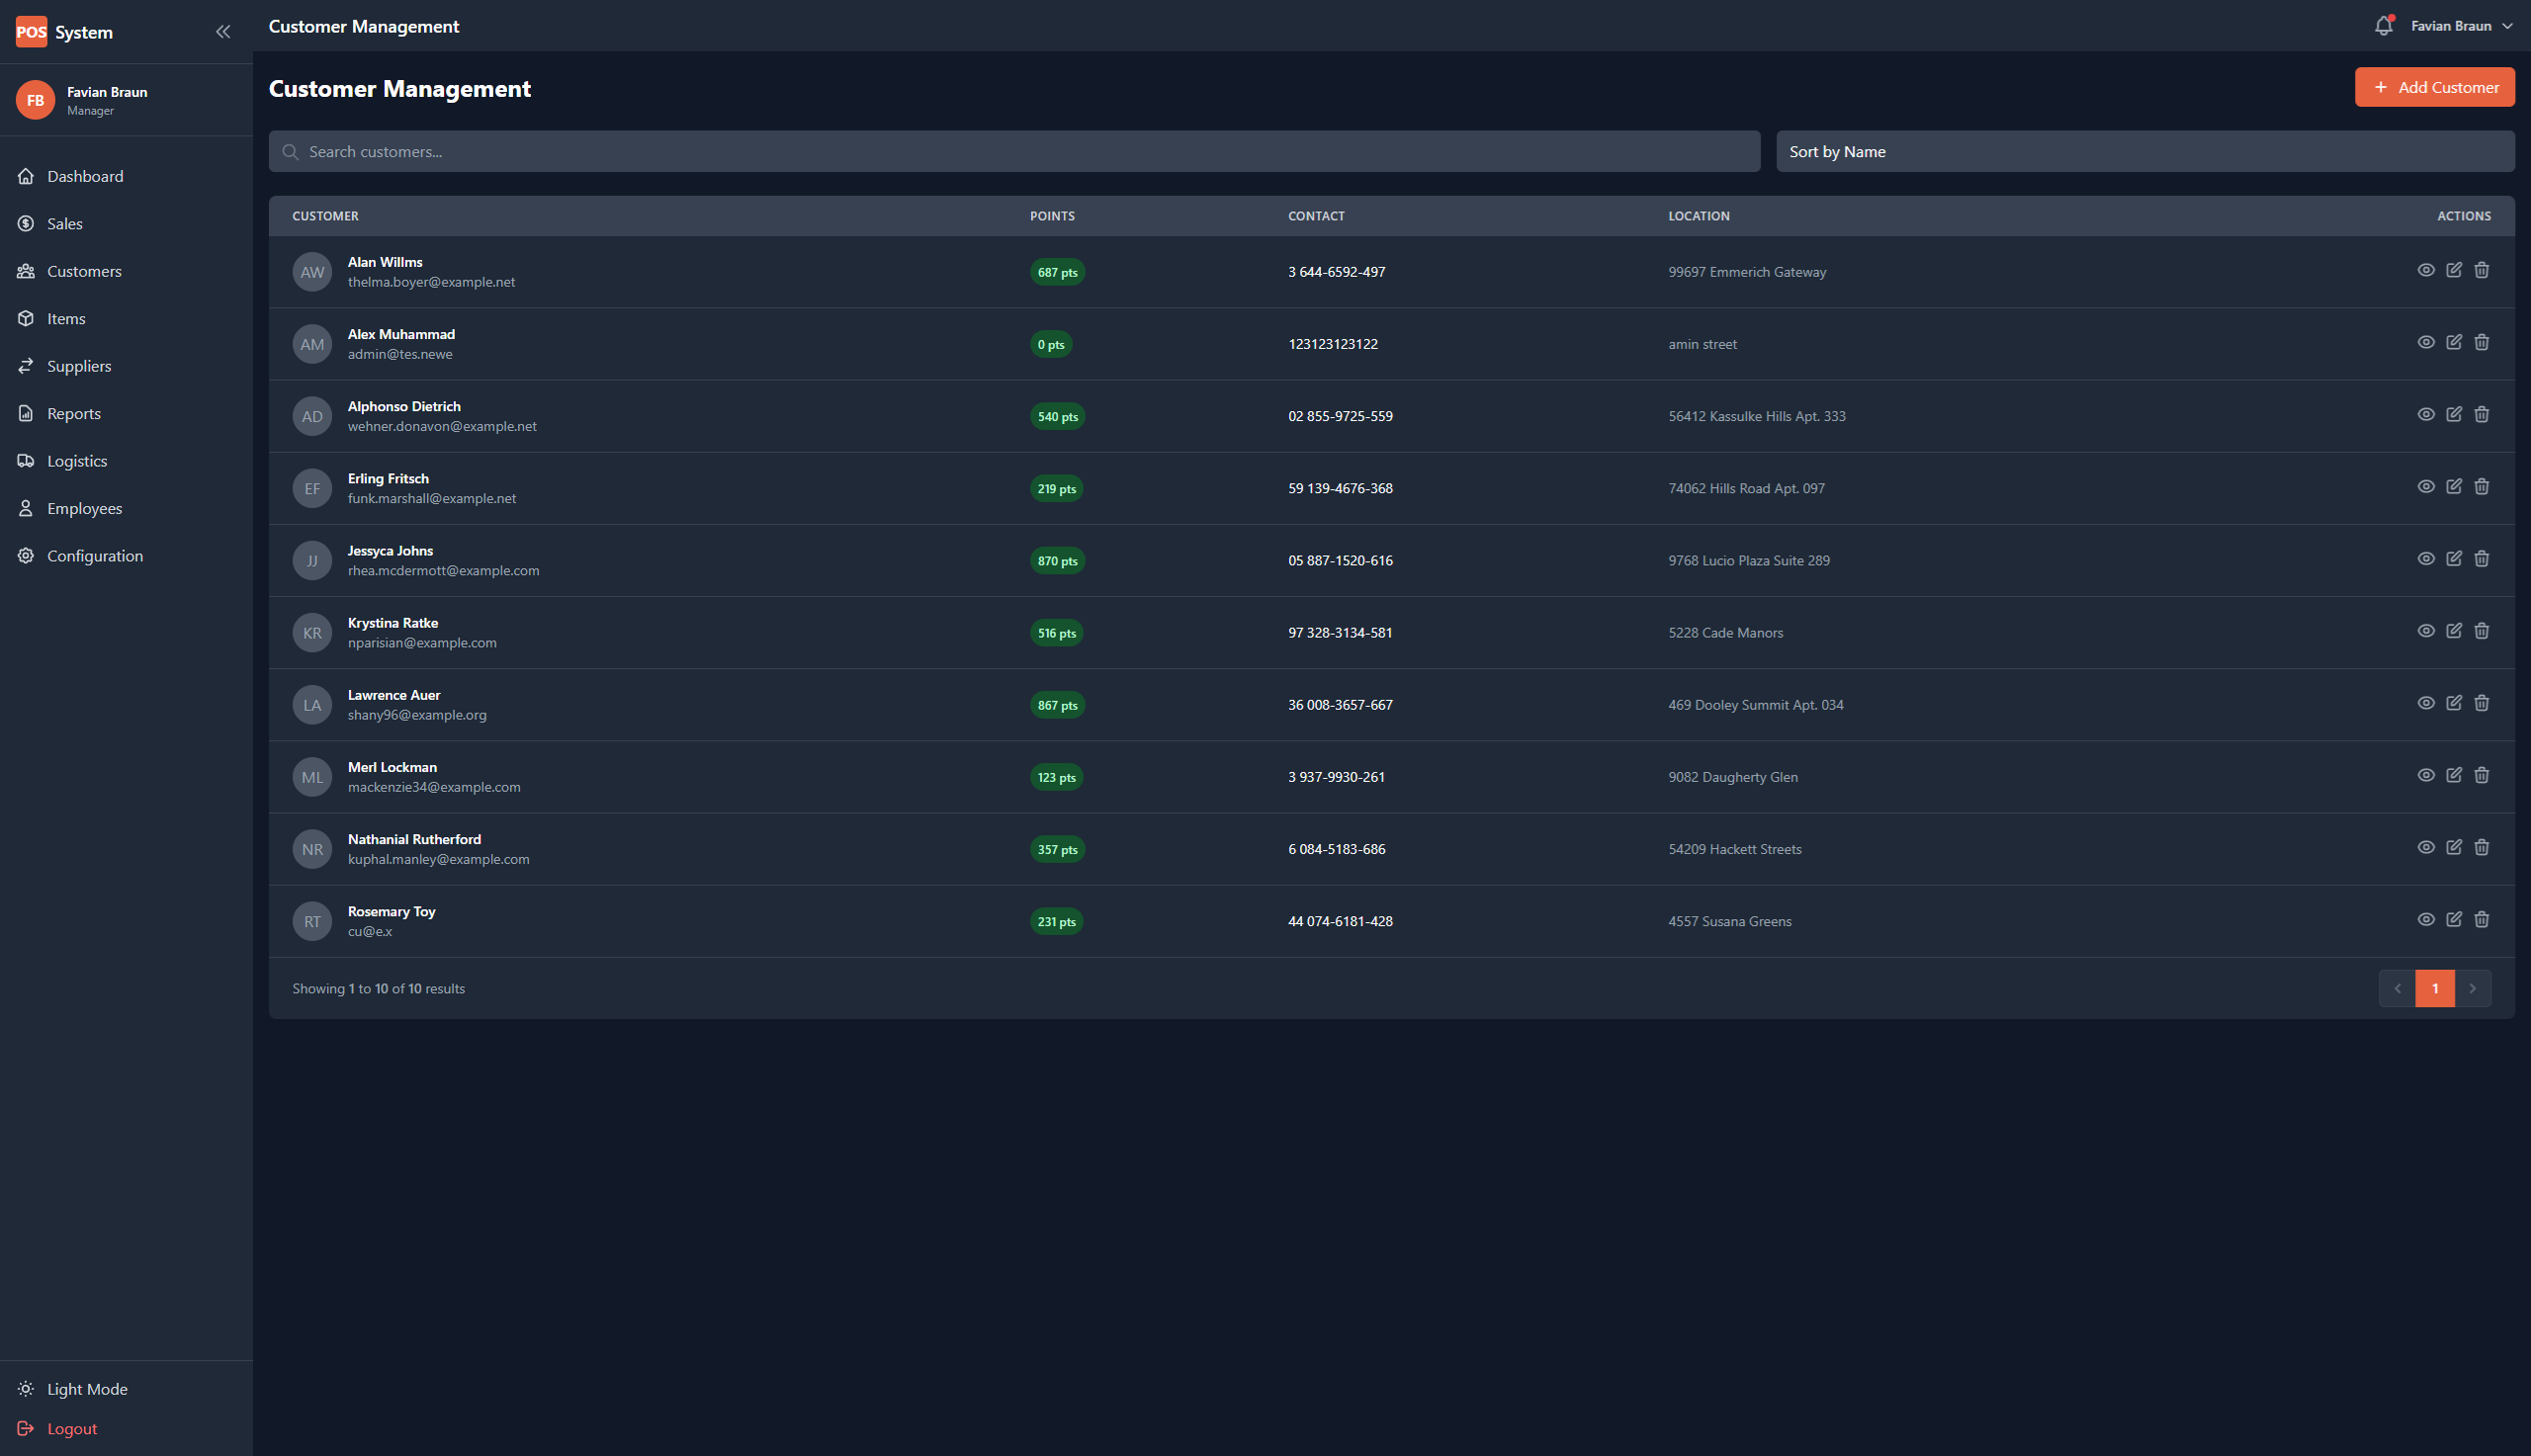Delete Alex Muhammad customer

point(2482,342)
